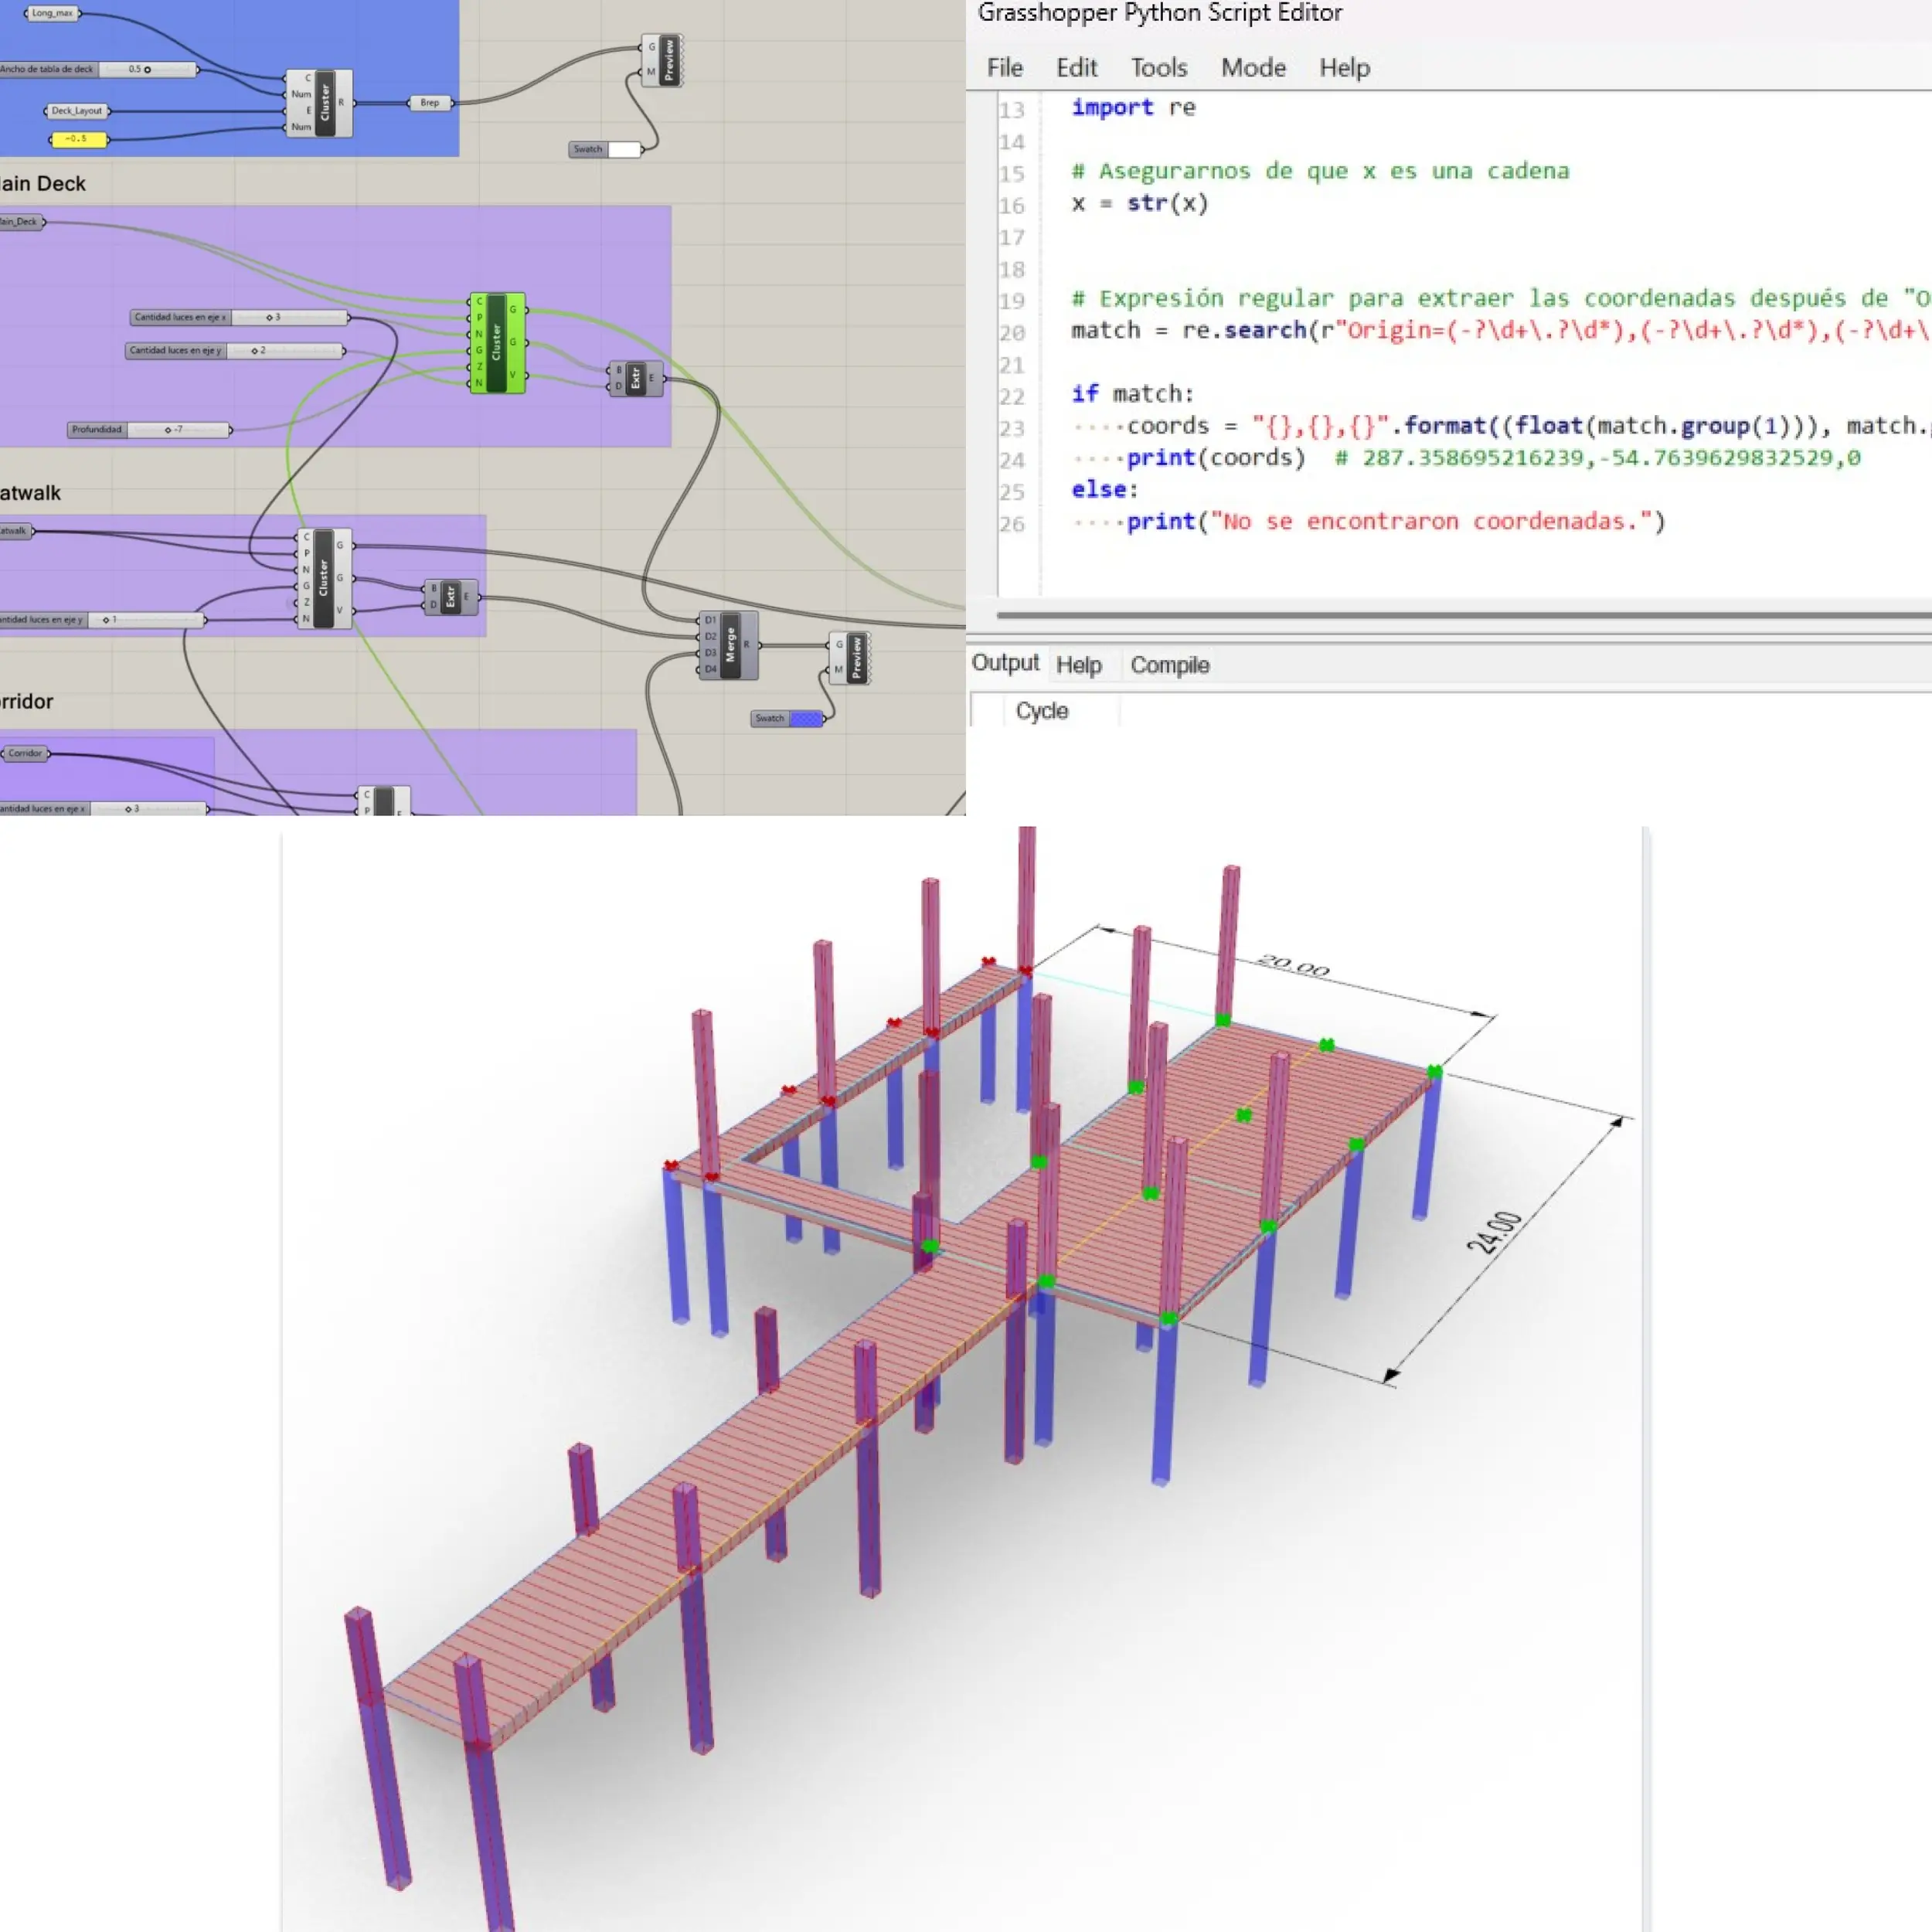The height and width of the screenshot is (1932, 1932).
Task: Select the Deck_Layout parameter node
Action: 76,111
